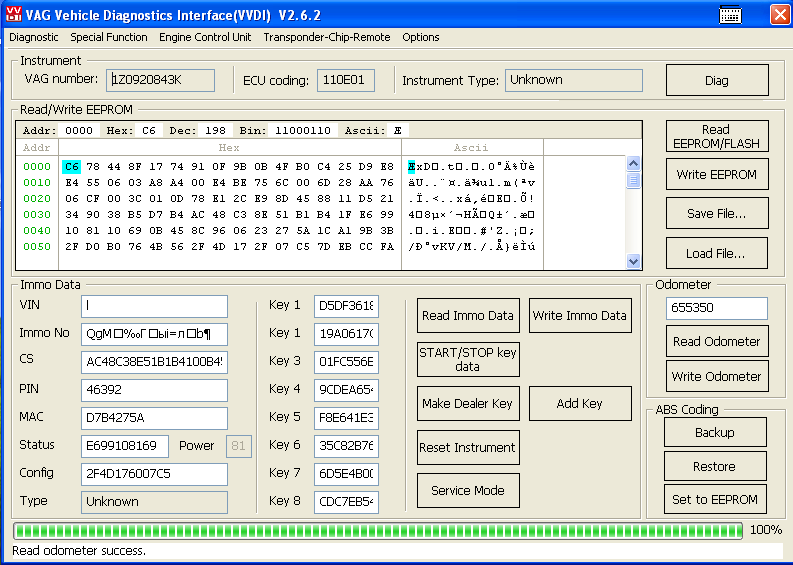Click the Write EEPROM button
This screenshot has height=565, width=793.
click(717, 175)
